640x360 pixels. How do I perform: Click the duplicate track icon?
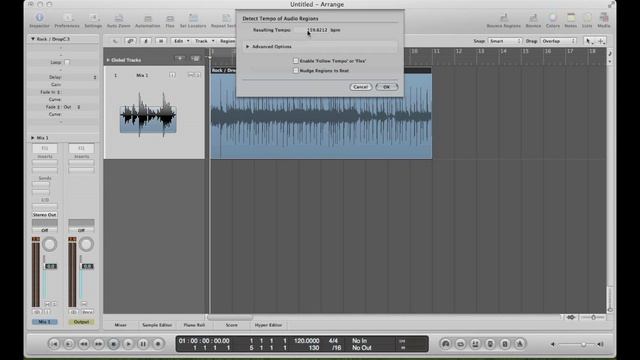[196, 59]
